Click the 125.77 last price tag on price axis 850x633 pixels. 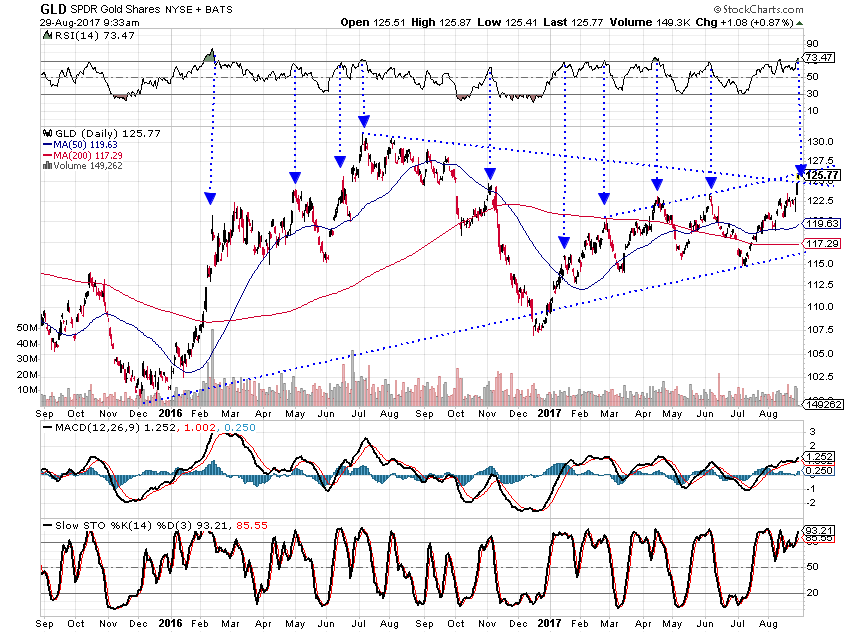[x=821, y=176]
